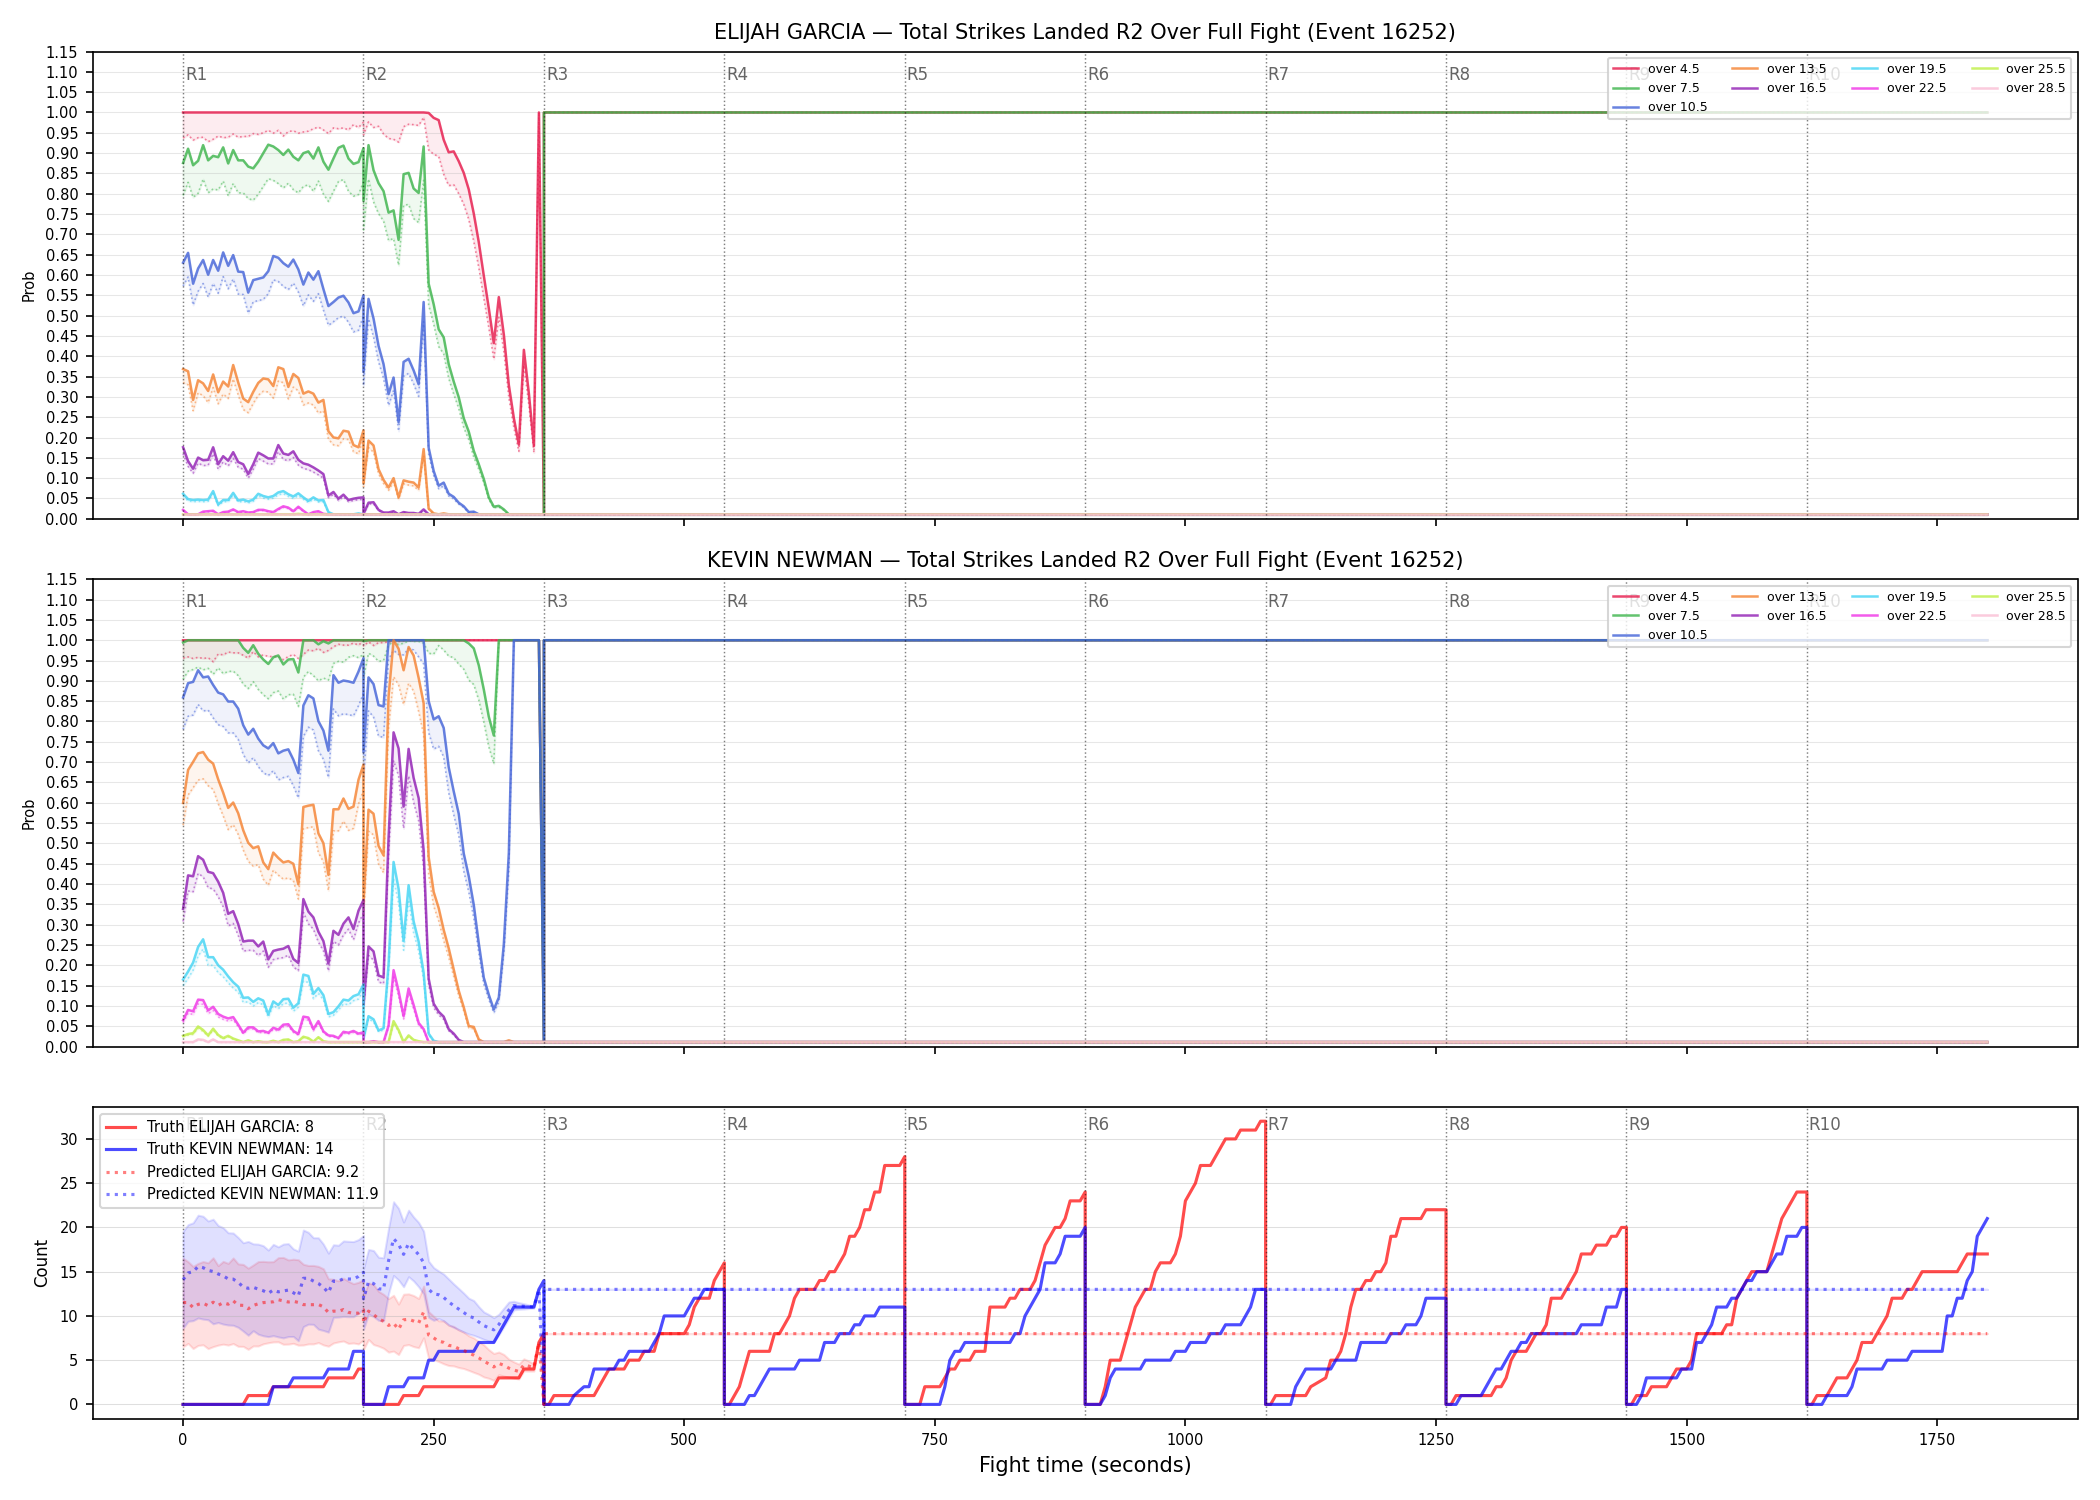Viewport: 2100px width, 1500px height.
Task: Click x-axis tick label 1000
Action: pos(1185,1439)
